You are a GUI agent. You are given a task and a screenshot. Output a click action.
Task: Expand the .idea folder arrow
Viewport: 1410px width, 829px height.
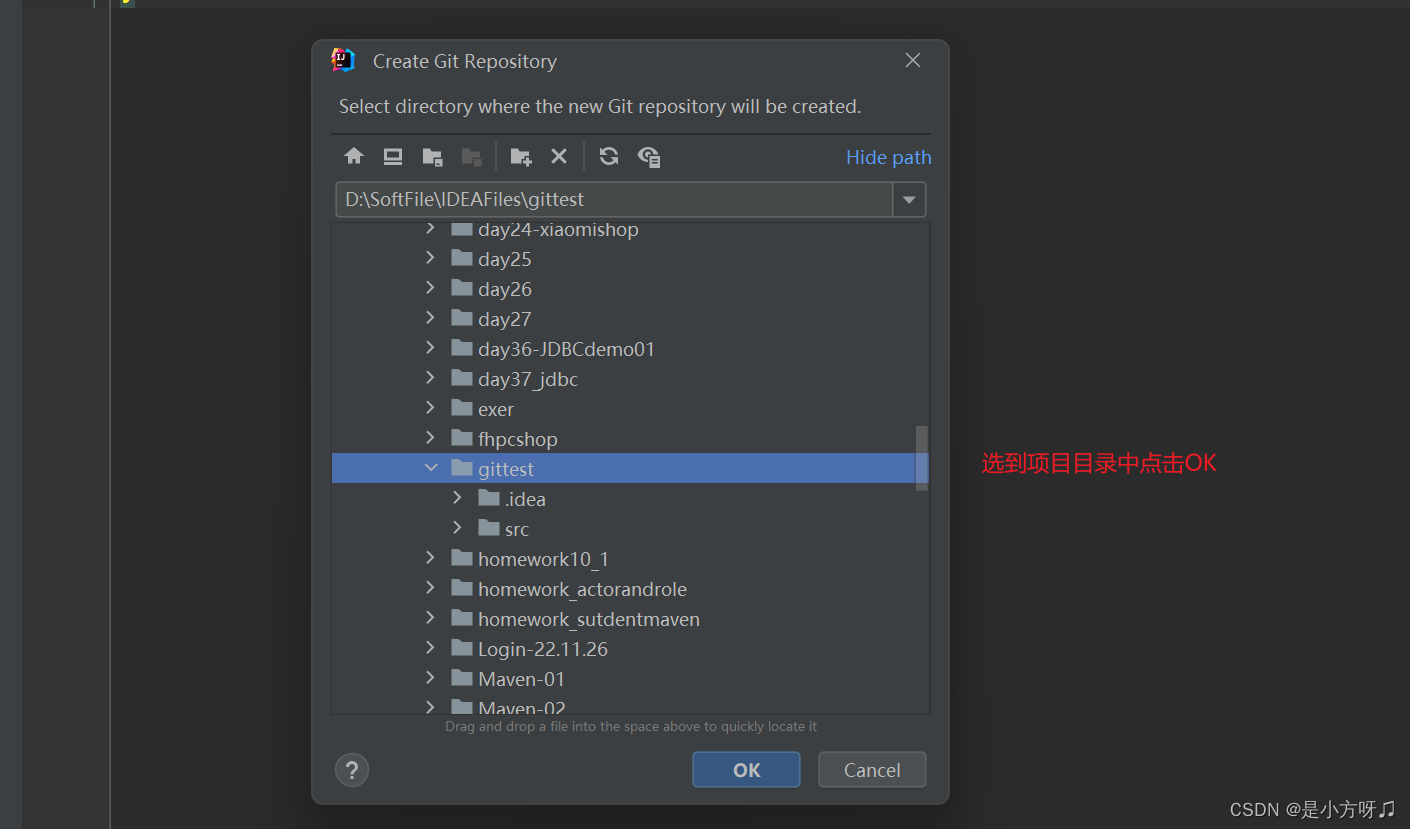tap(457, 498)
